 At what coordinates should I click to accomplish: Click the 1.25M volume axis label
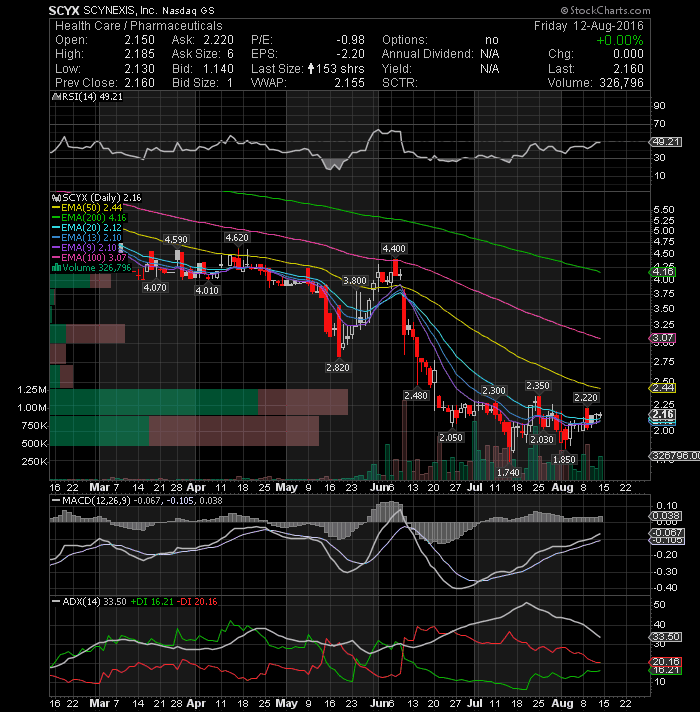32,390
